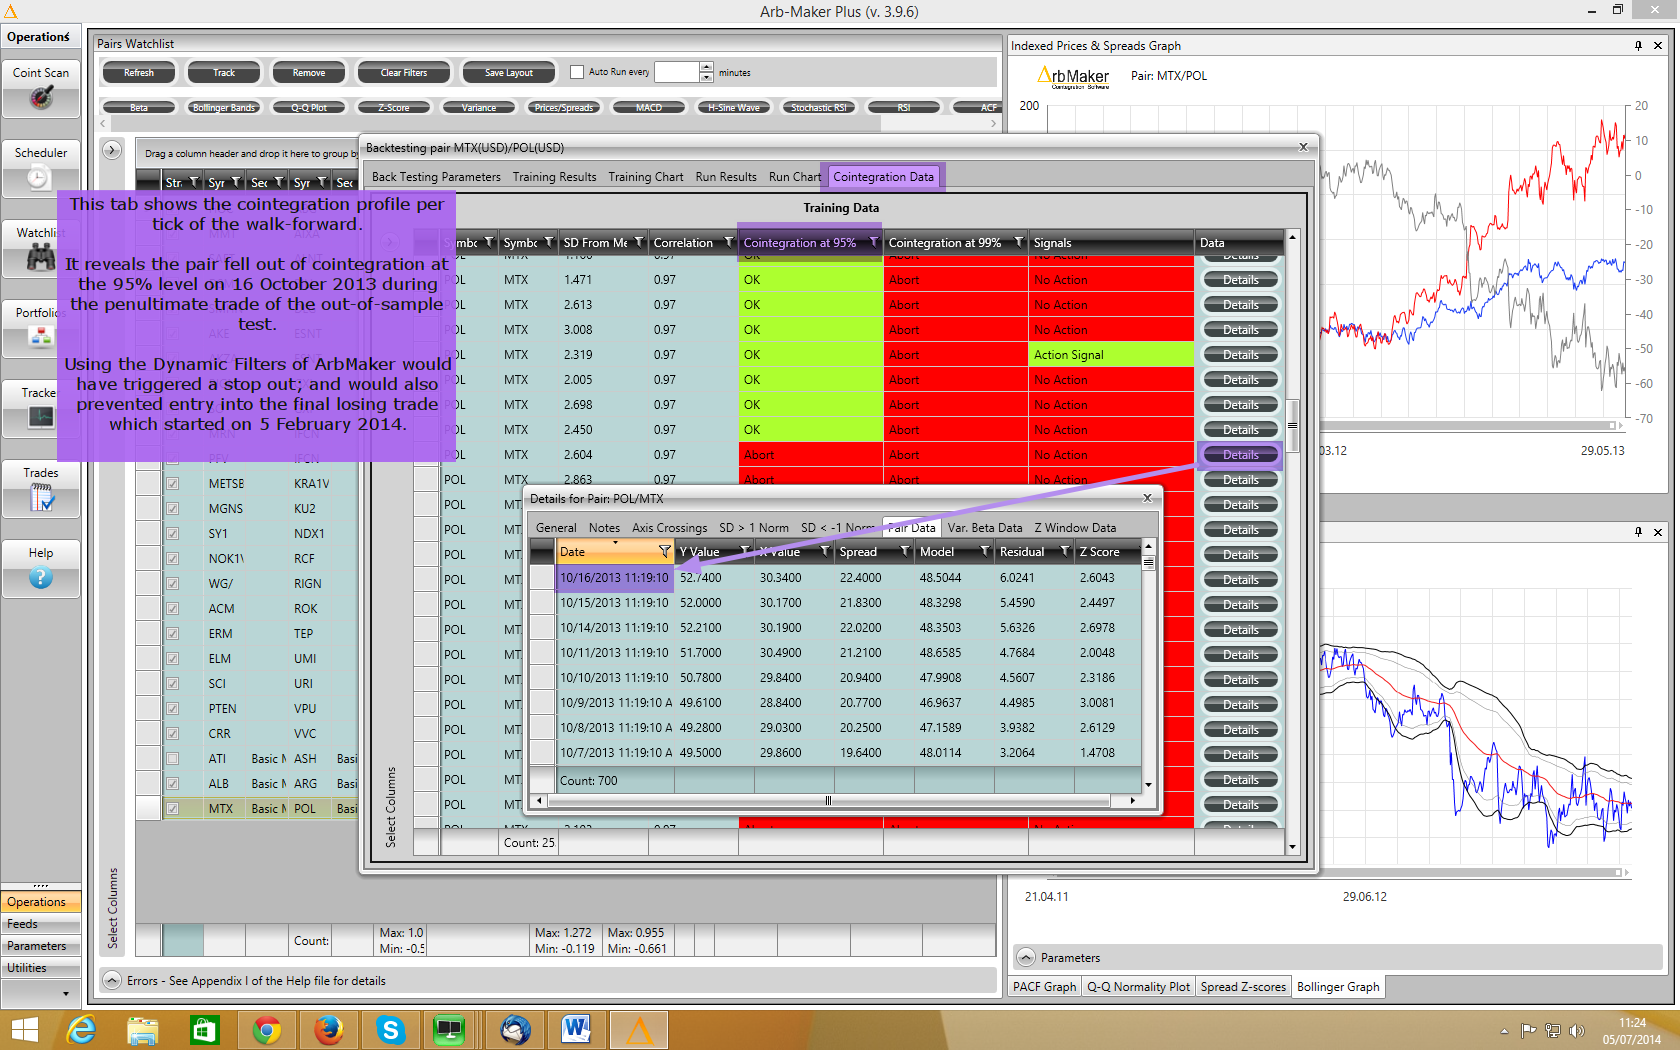Toggle checkbox for the ERM / TEP pair

(x=173, y=633)
